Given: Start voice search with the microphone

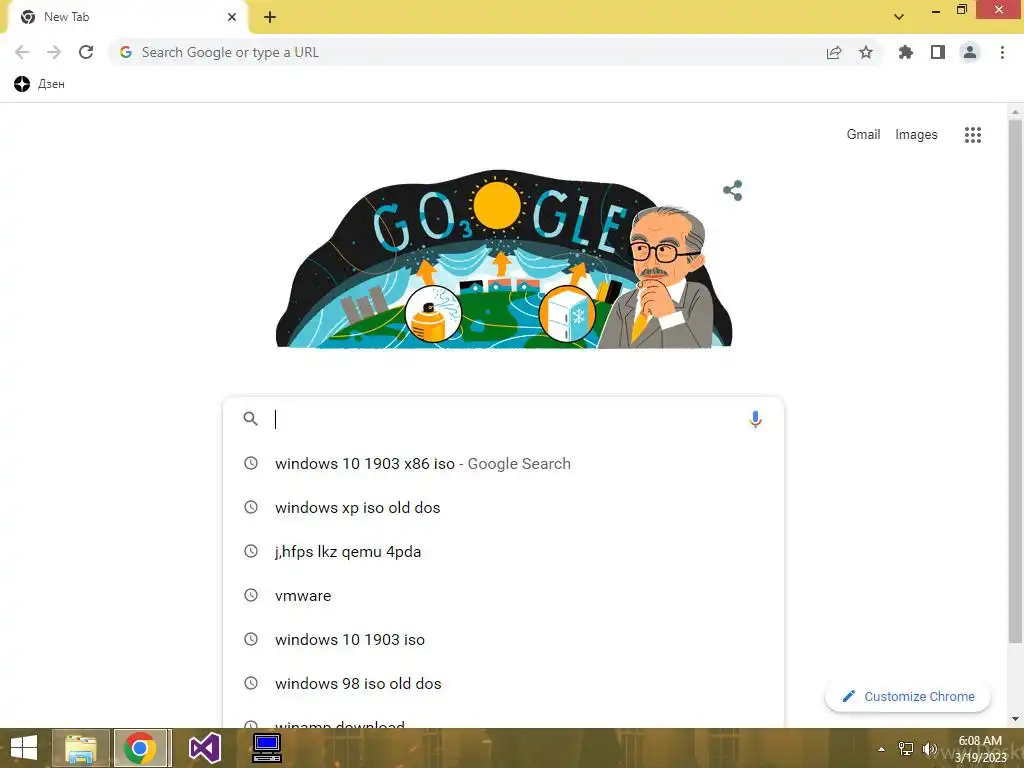Looking at the screenshot, I should pos(755,419).
